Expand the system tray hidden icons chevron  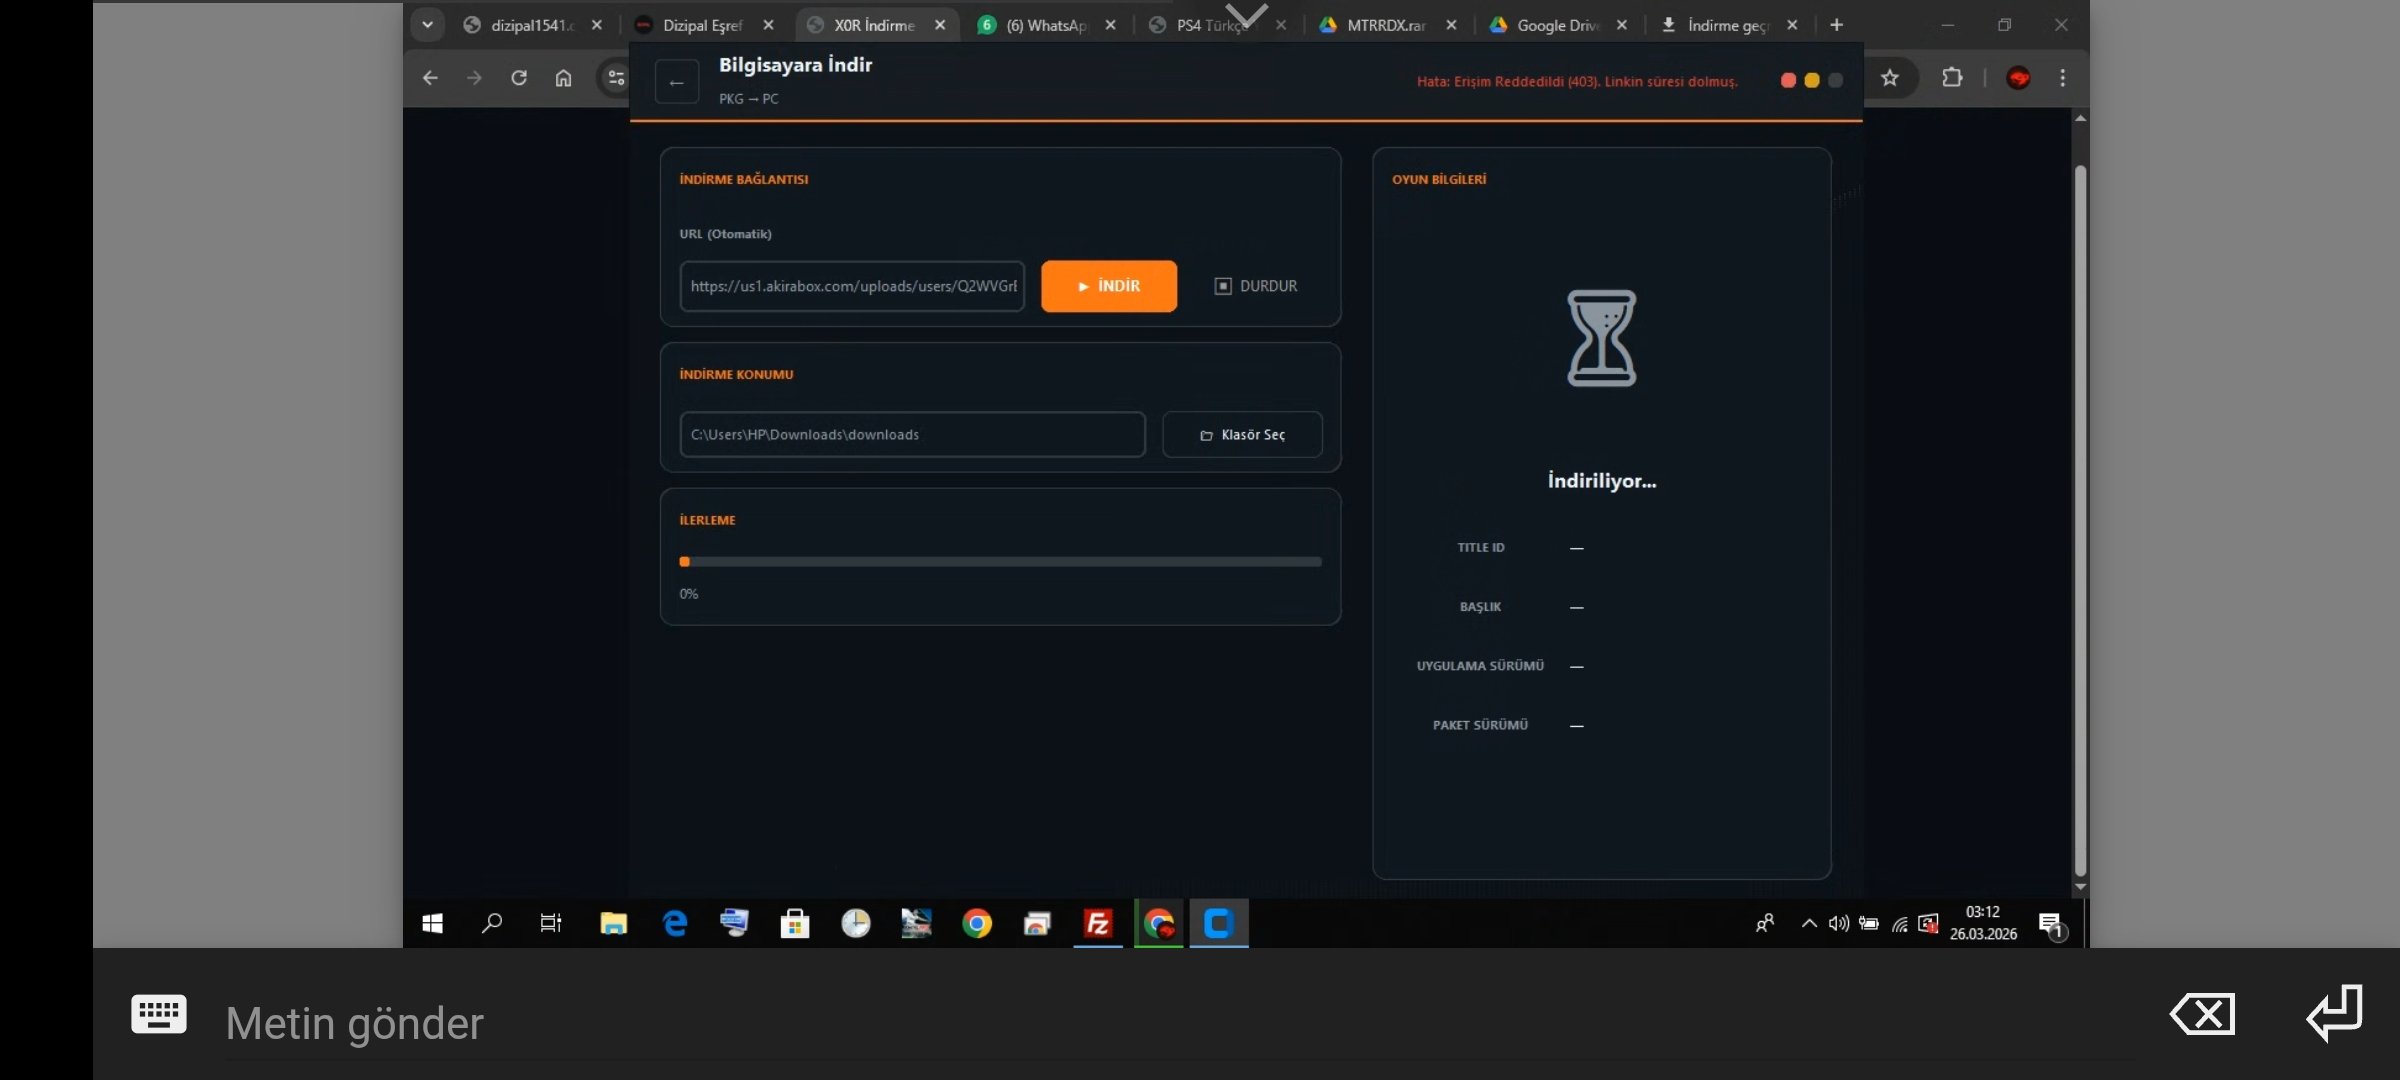(x=1808, y=923)
